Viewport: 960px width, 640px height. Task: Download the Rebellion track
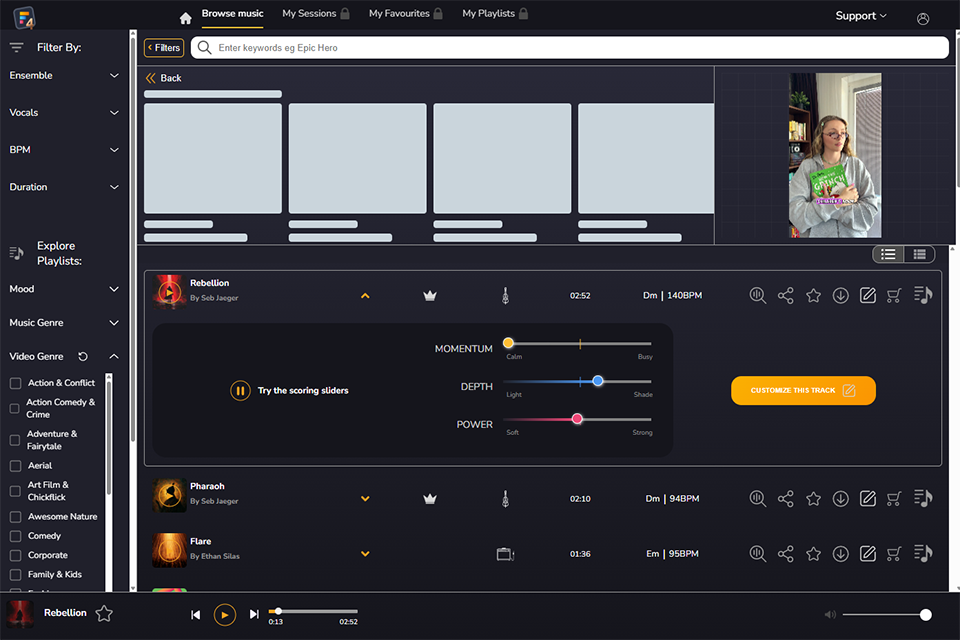click(841, 295)
